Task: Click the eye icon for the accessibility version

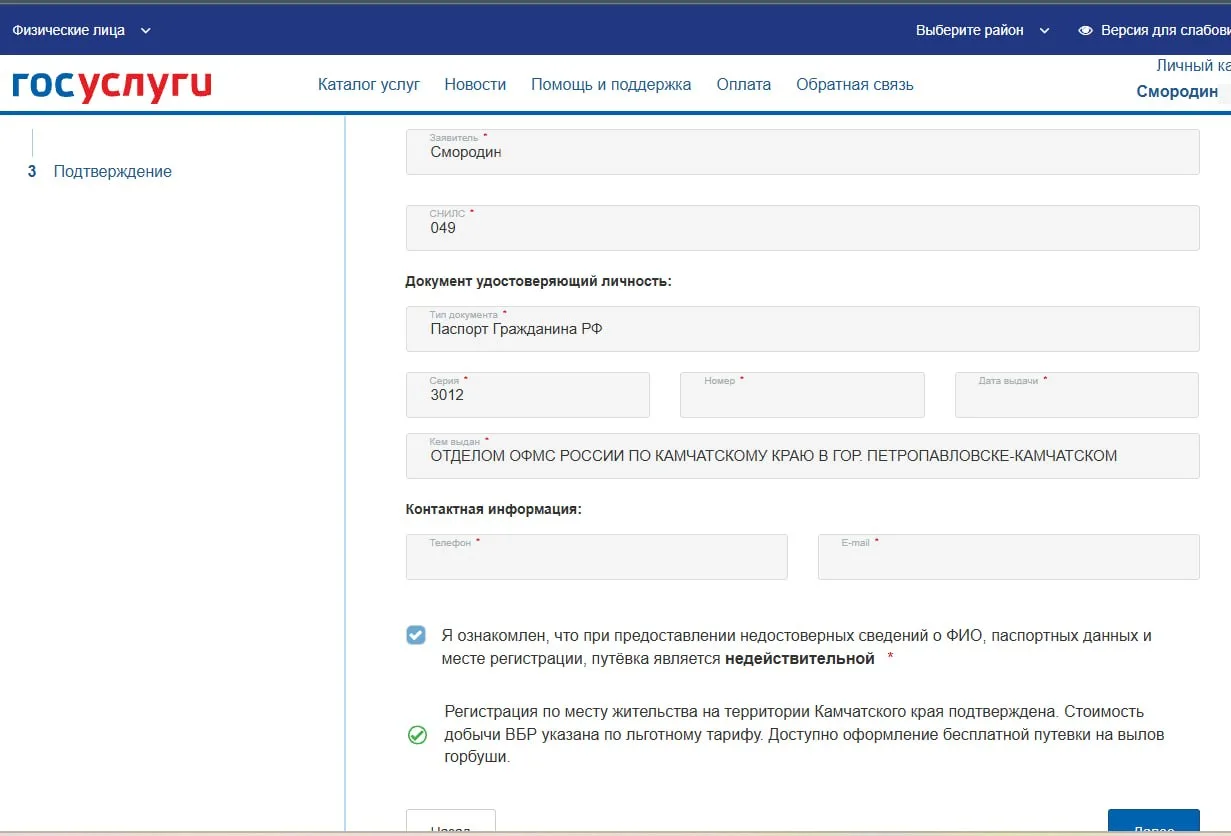Action: [1085, 31]
